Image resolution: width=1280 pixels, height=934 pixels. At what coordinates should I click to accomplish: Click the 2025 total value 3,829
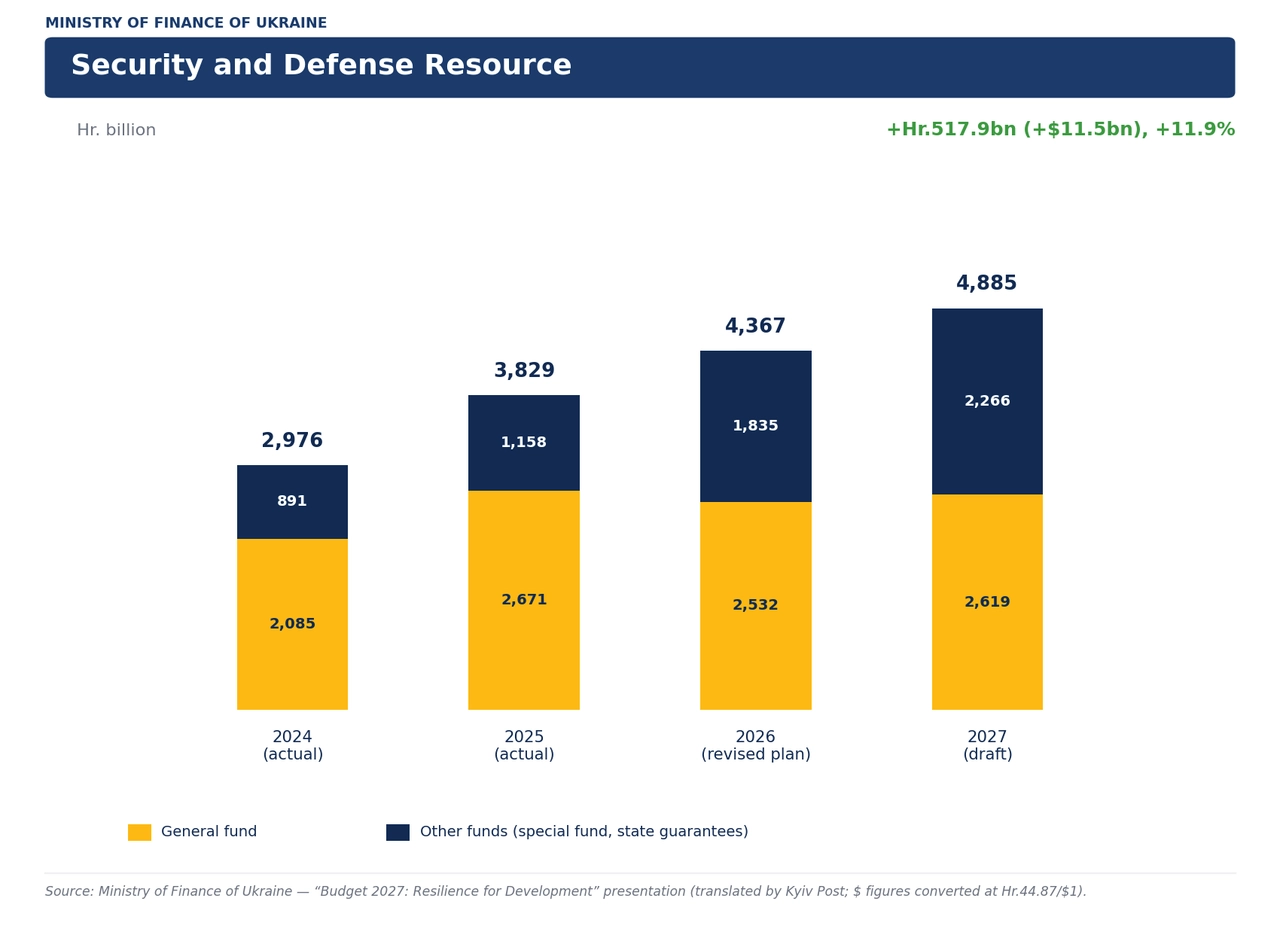[x=524, y=371]
